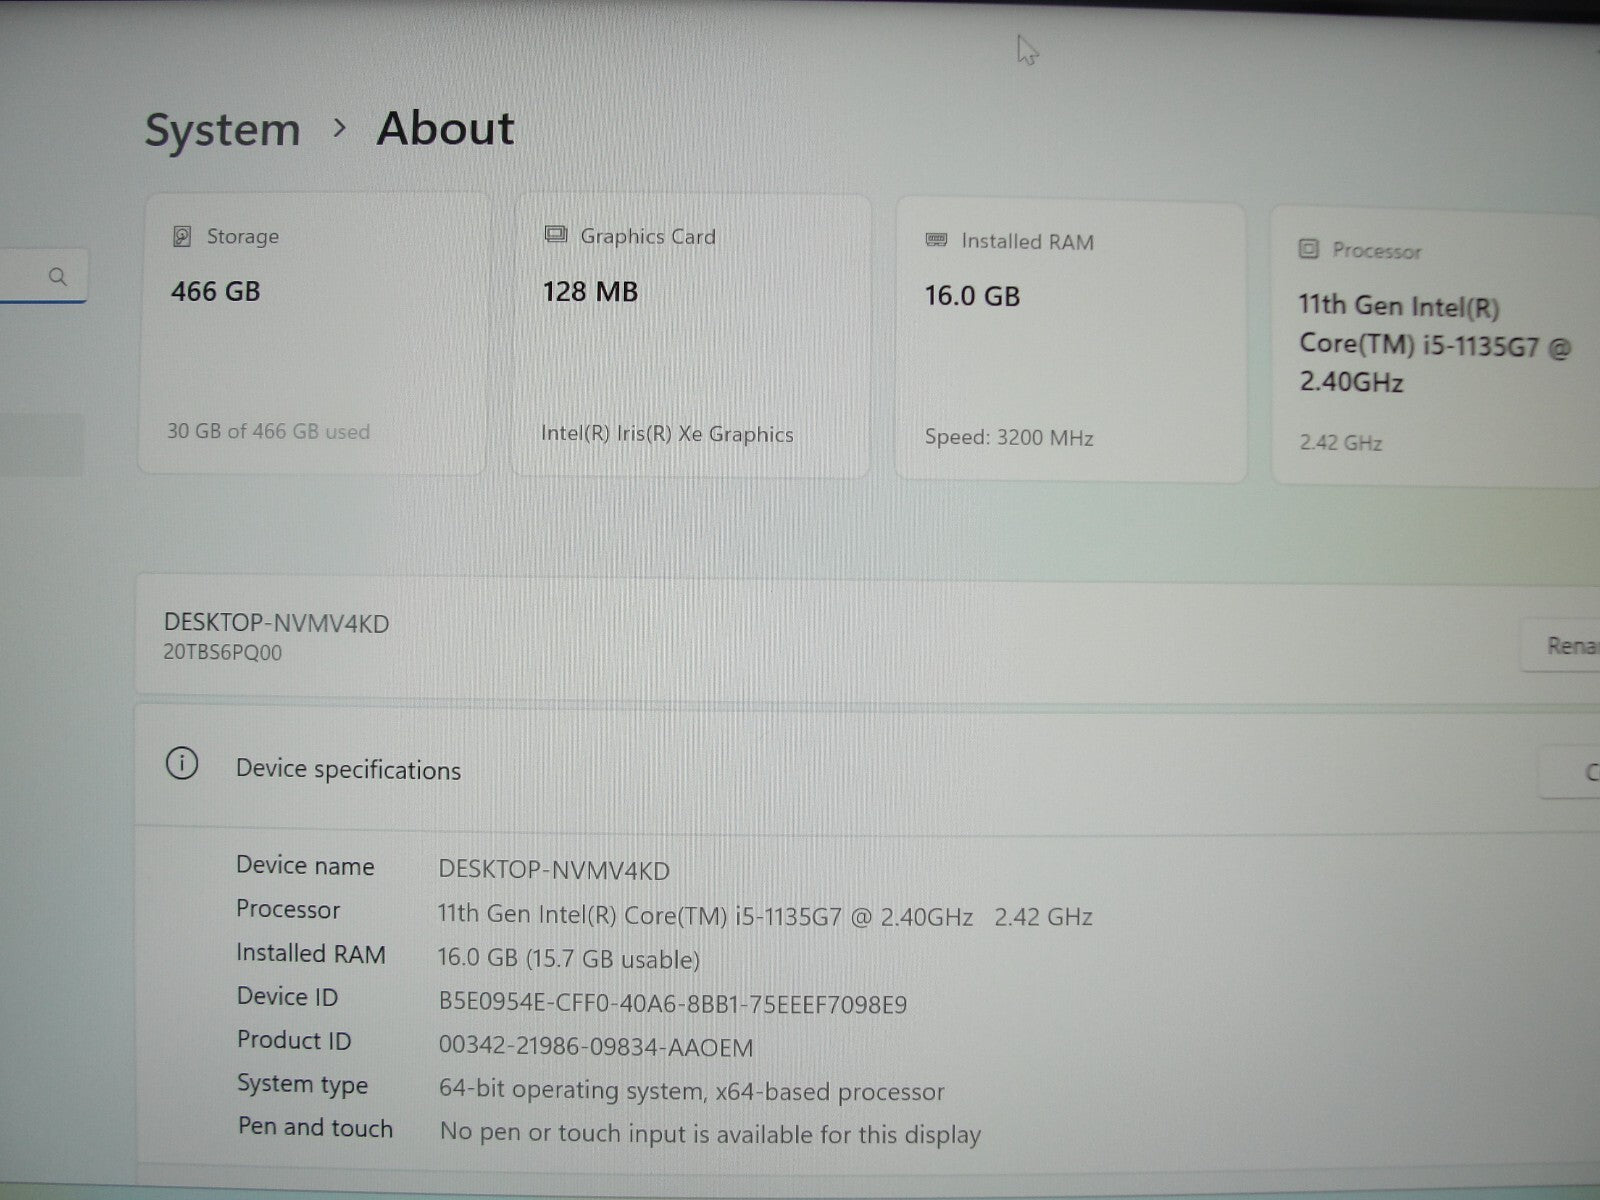Screen dimensions: 1600x1200
Task: Click the Storage drive icon
Action: [182, 237]
